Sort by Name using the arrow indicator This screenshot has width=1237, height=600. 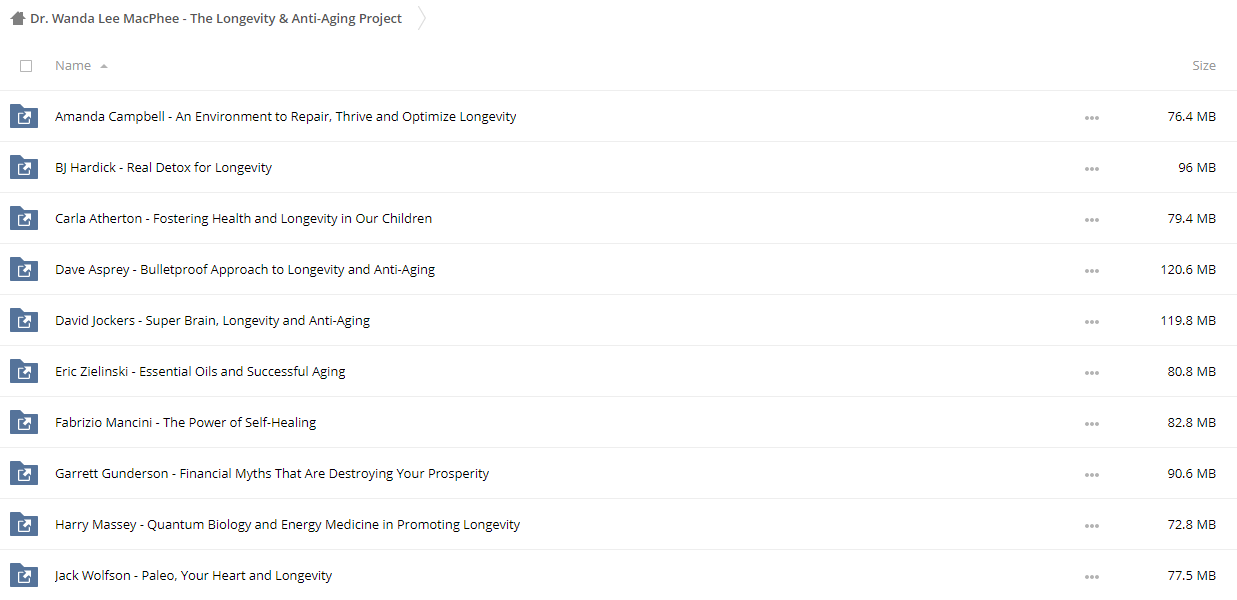(x=104, y=66)
